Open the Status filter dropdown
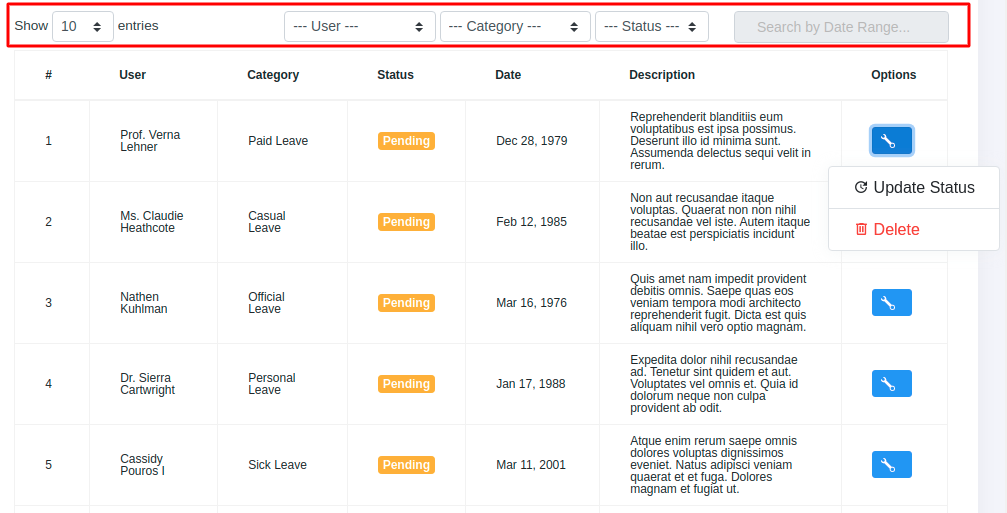Viewport: 1007px width, 513px height. 652,26
